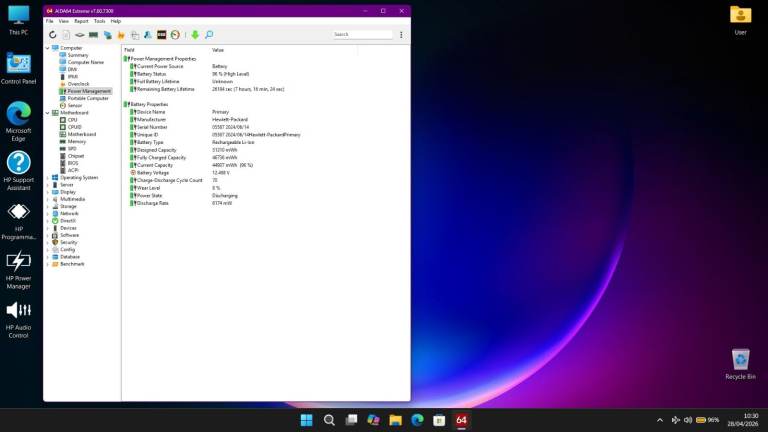The height and width of the screenshot is (432, 768).
Task: Select Memory tree item
Action: point(76,142)
